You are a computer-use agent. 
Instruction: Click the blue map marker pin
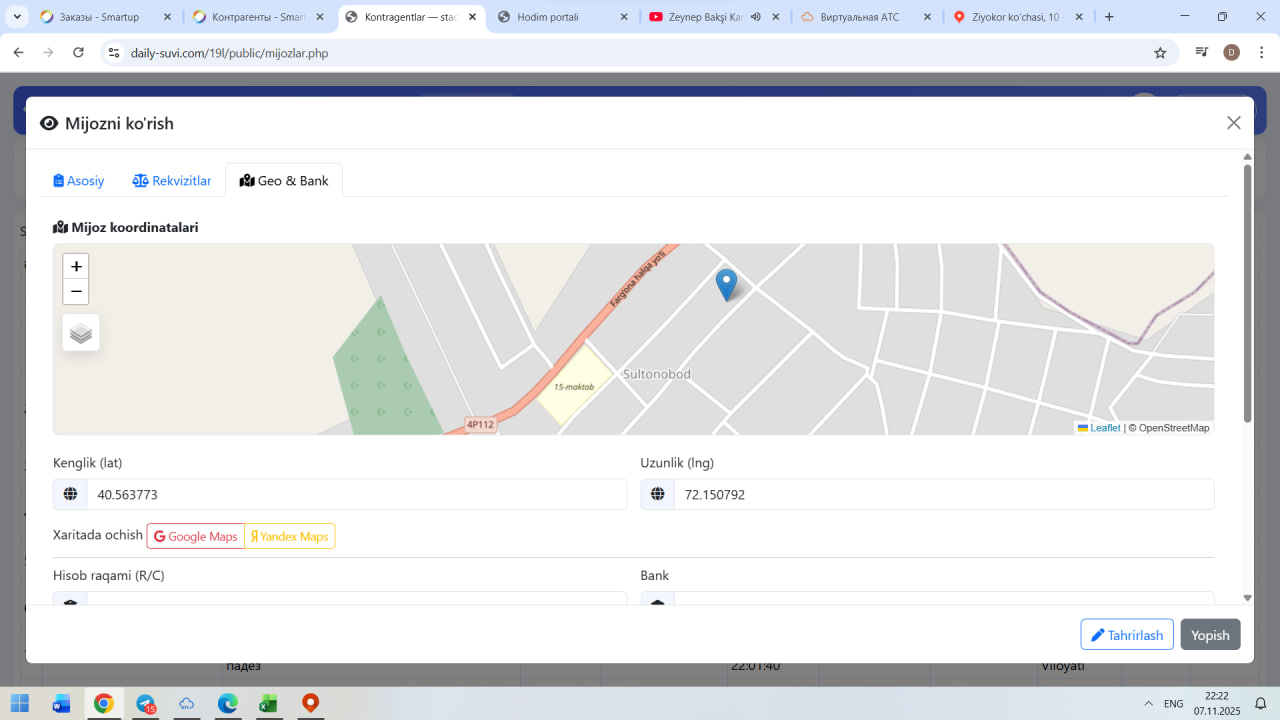[726, 285]
